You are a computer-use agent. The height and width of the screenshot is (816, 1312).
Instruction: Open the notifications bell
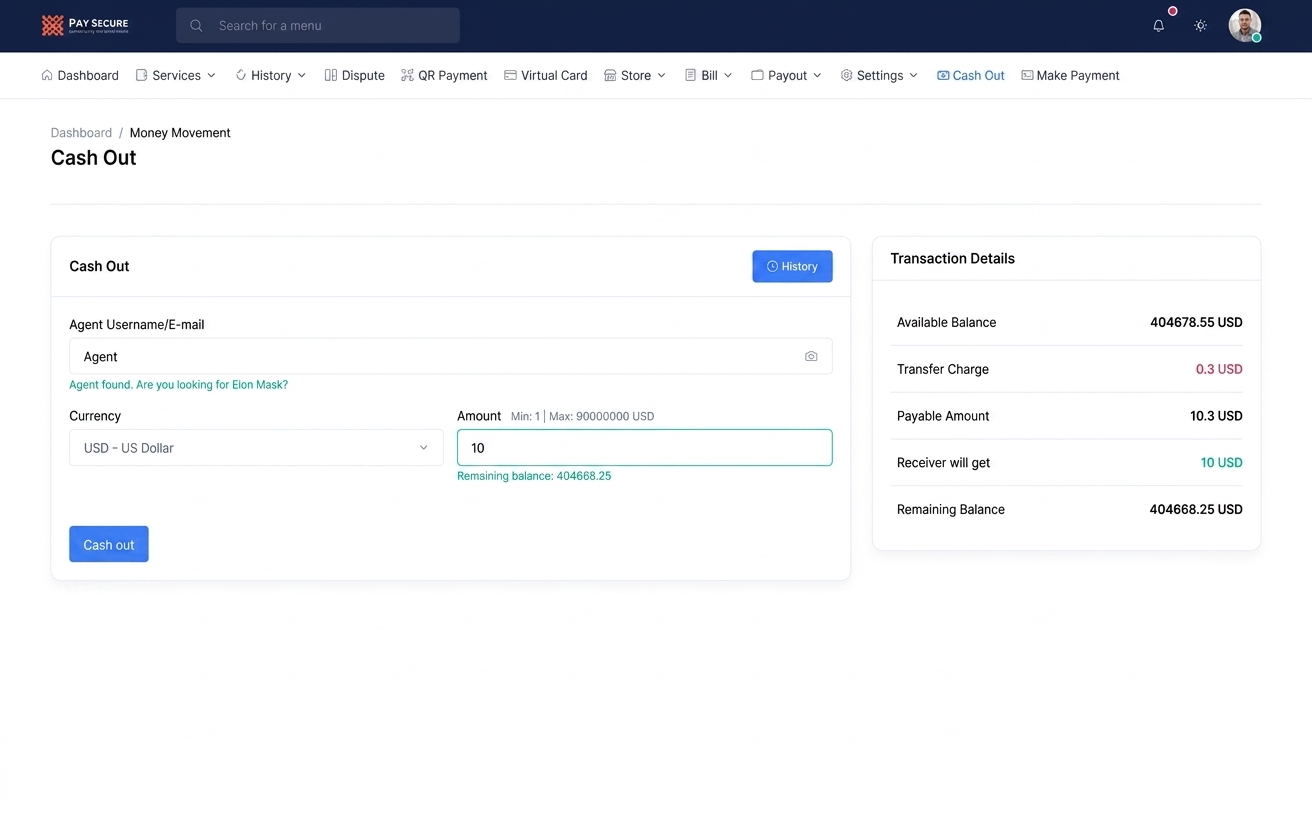(x=1158, y=26)
